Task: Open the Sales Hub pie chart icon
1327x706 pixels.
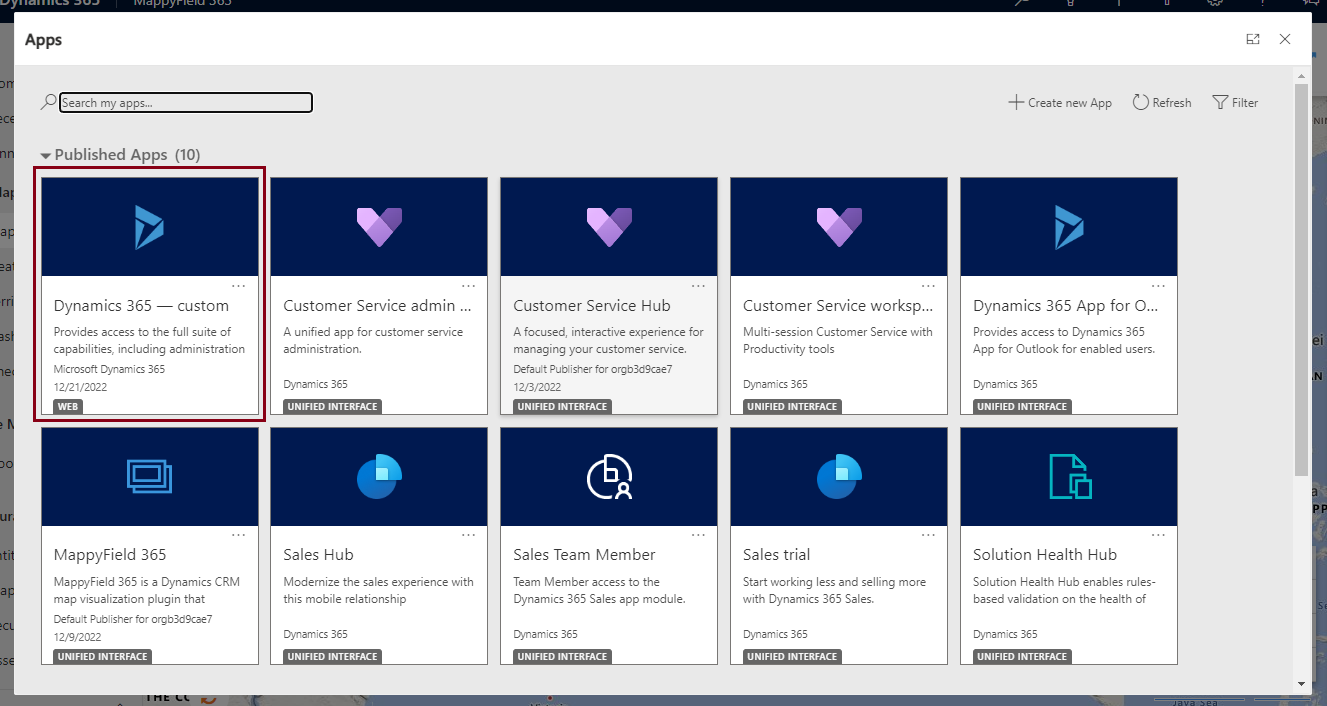Action: pyautogui.click(x=379, y=476)
